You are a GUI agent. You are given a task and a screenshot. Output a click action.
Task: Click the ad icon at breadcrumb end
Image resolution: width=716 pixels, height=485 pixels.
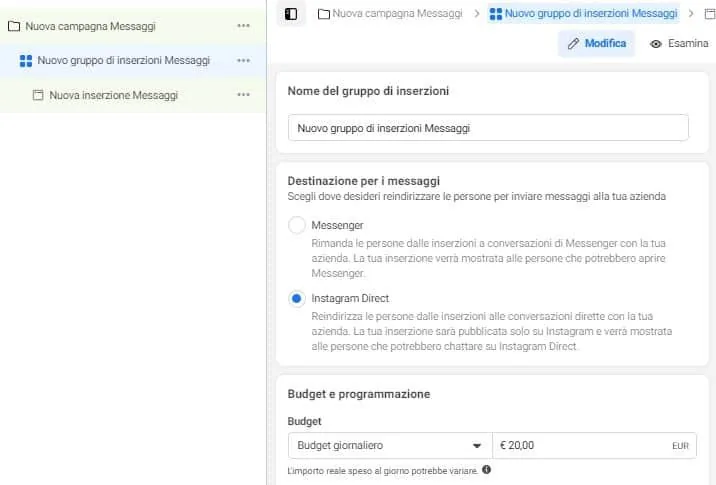pos(710,14)
